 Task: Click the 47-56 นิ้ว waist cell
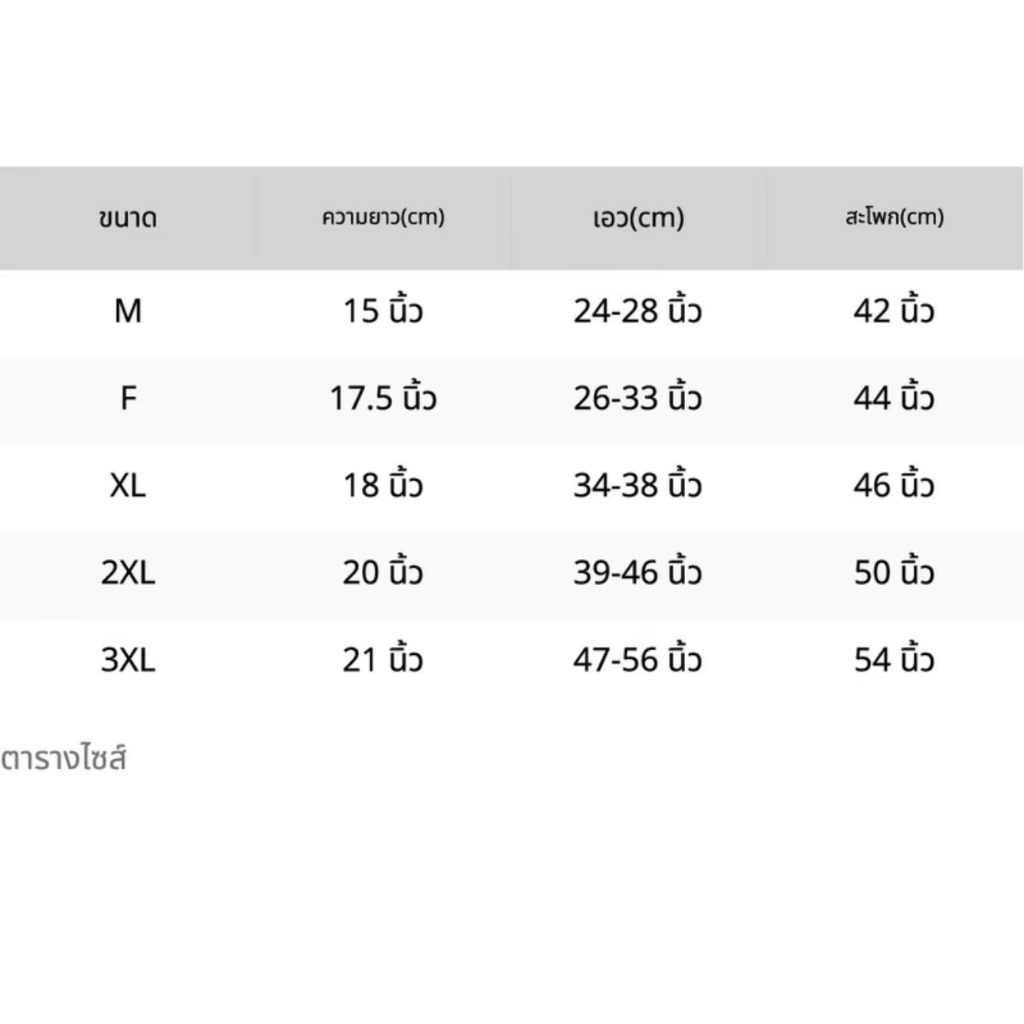(x=638, y=660)
